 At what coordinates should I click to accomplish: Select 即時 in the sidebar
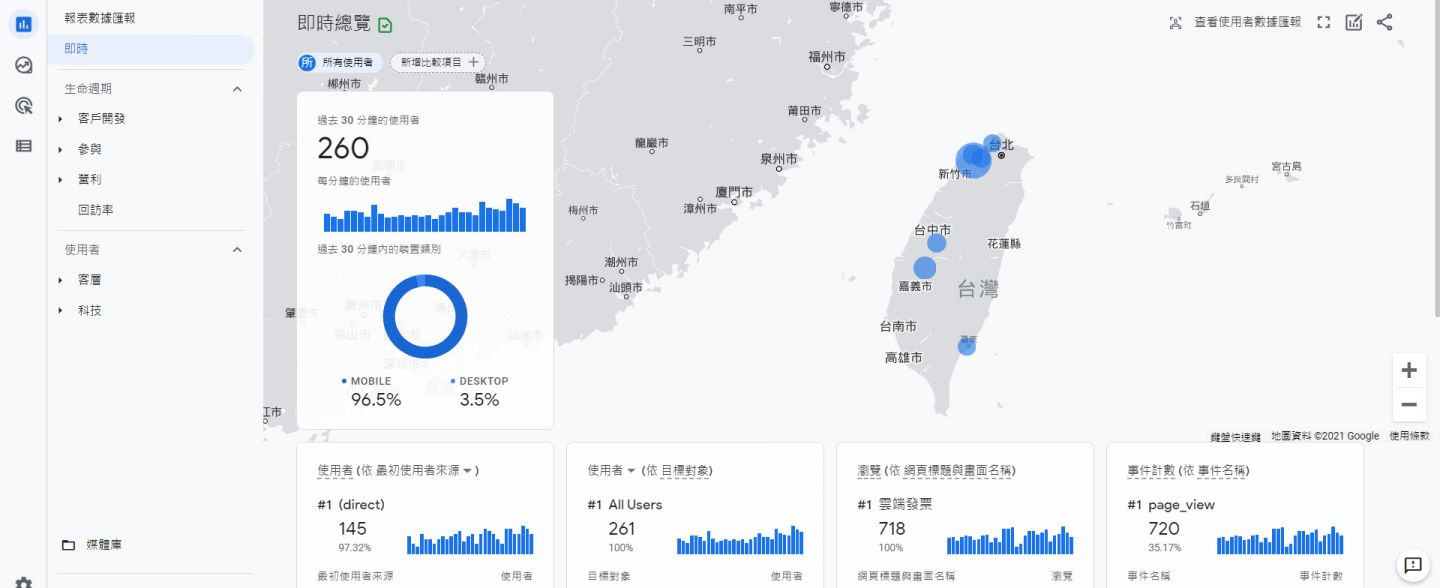tap(151, 49)
